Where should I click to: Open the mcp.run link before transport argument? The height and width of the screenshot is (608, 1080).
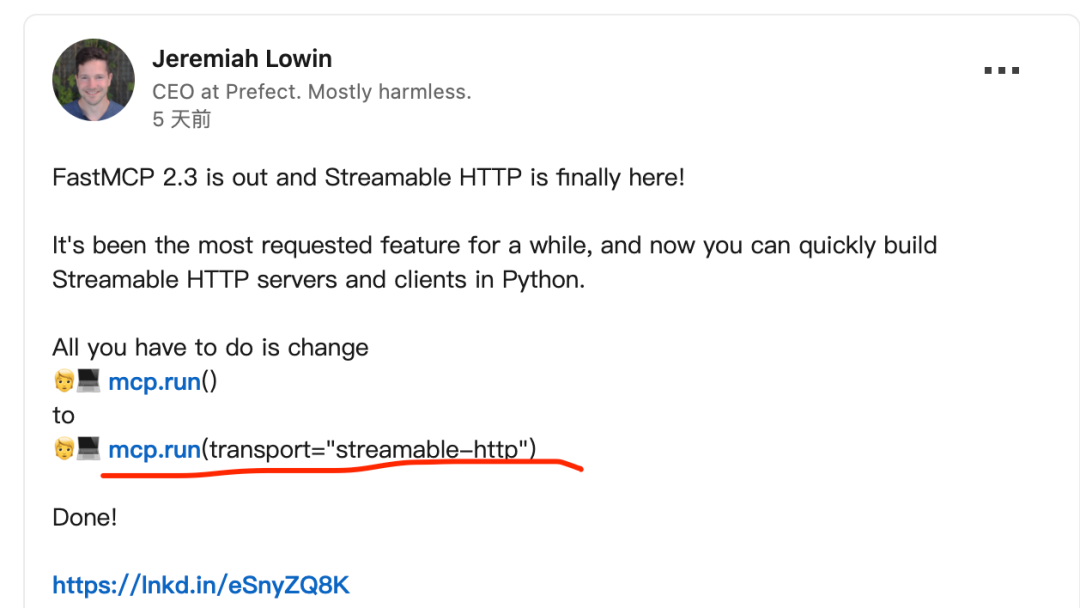(x=154, y=449)
